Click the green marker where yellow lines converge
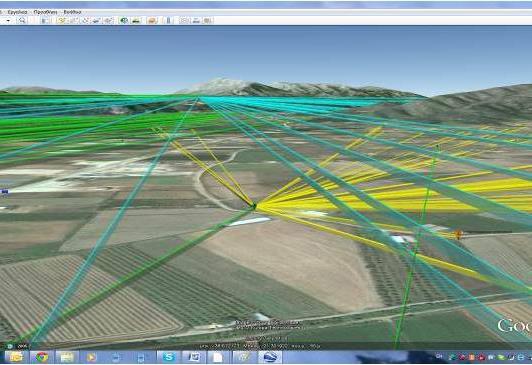The height and width of the screenshot is (365, 532). [x=254, y=205]
